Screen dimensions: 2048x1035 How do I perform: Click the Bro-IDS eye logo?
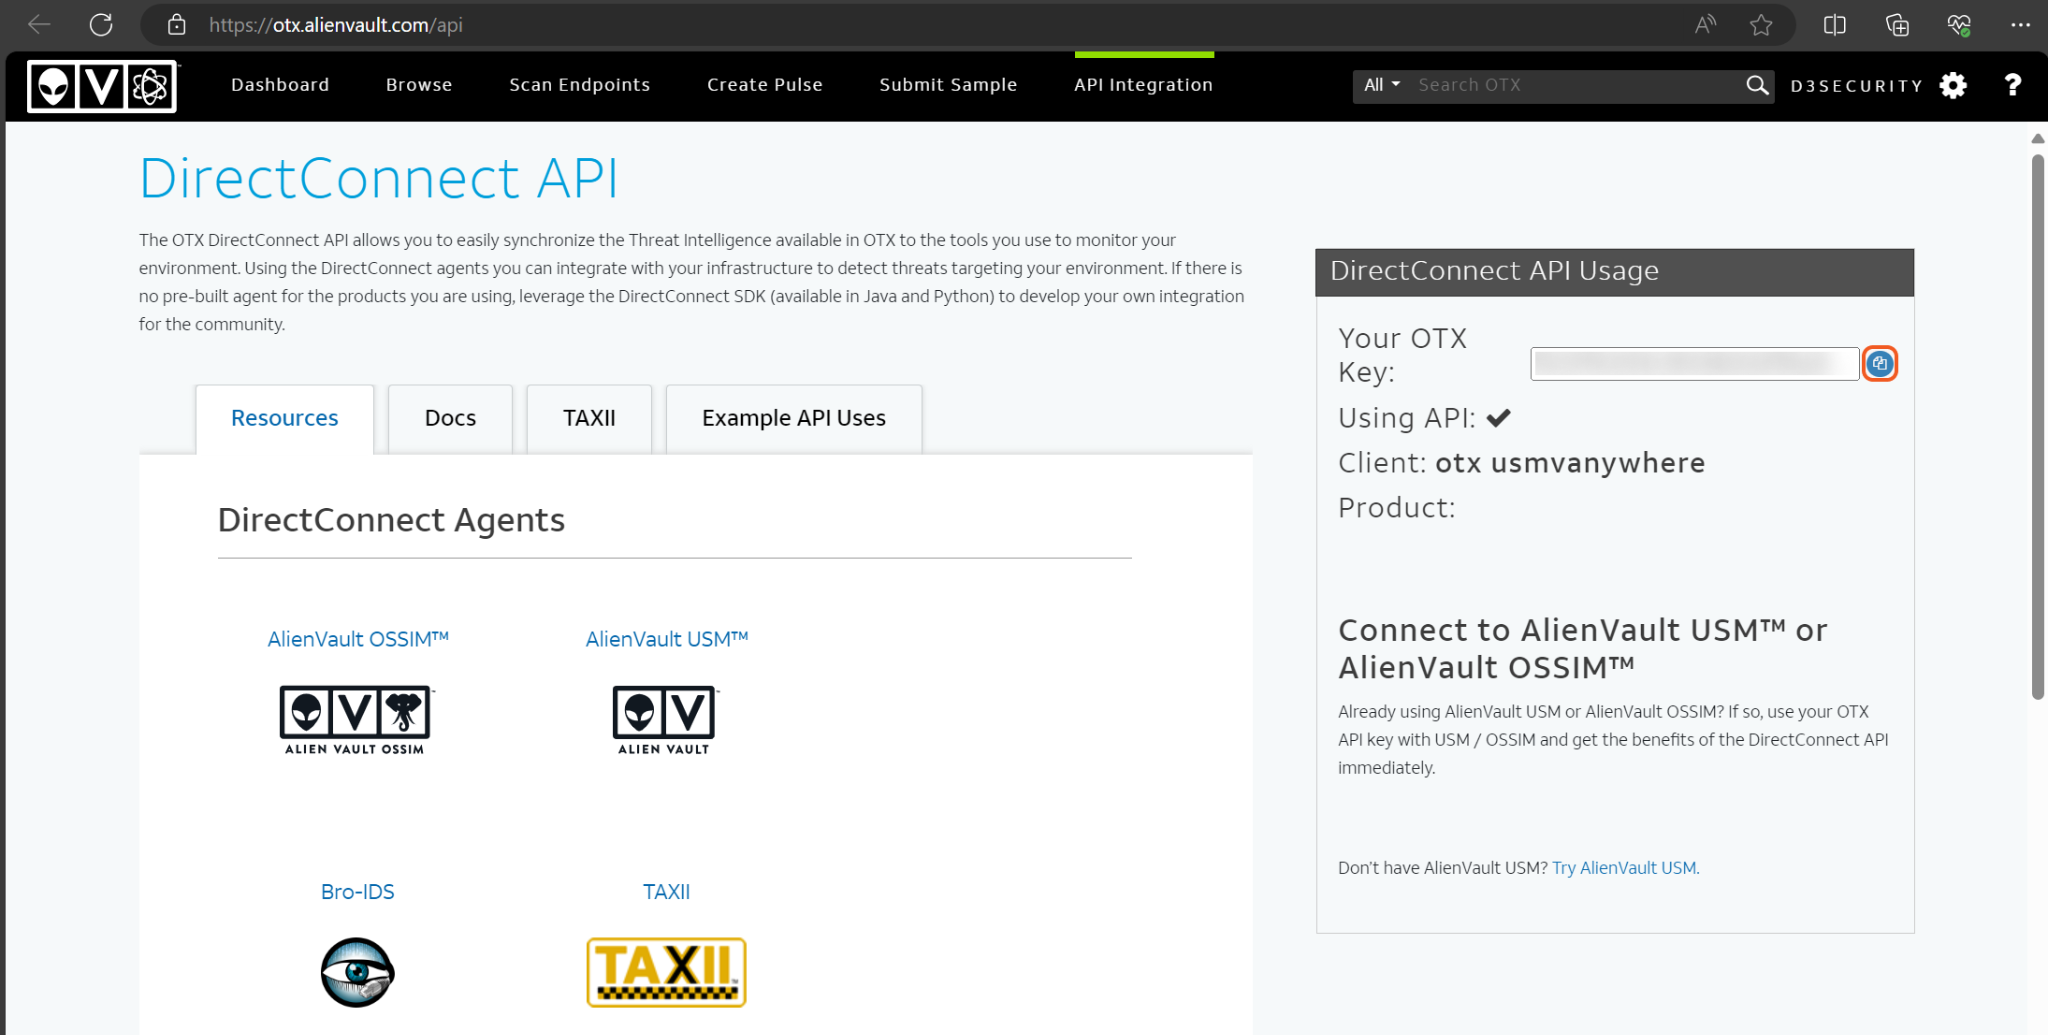tap(357, 971)
